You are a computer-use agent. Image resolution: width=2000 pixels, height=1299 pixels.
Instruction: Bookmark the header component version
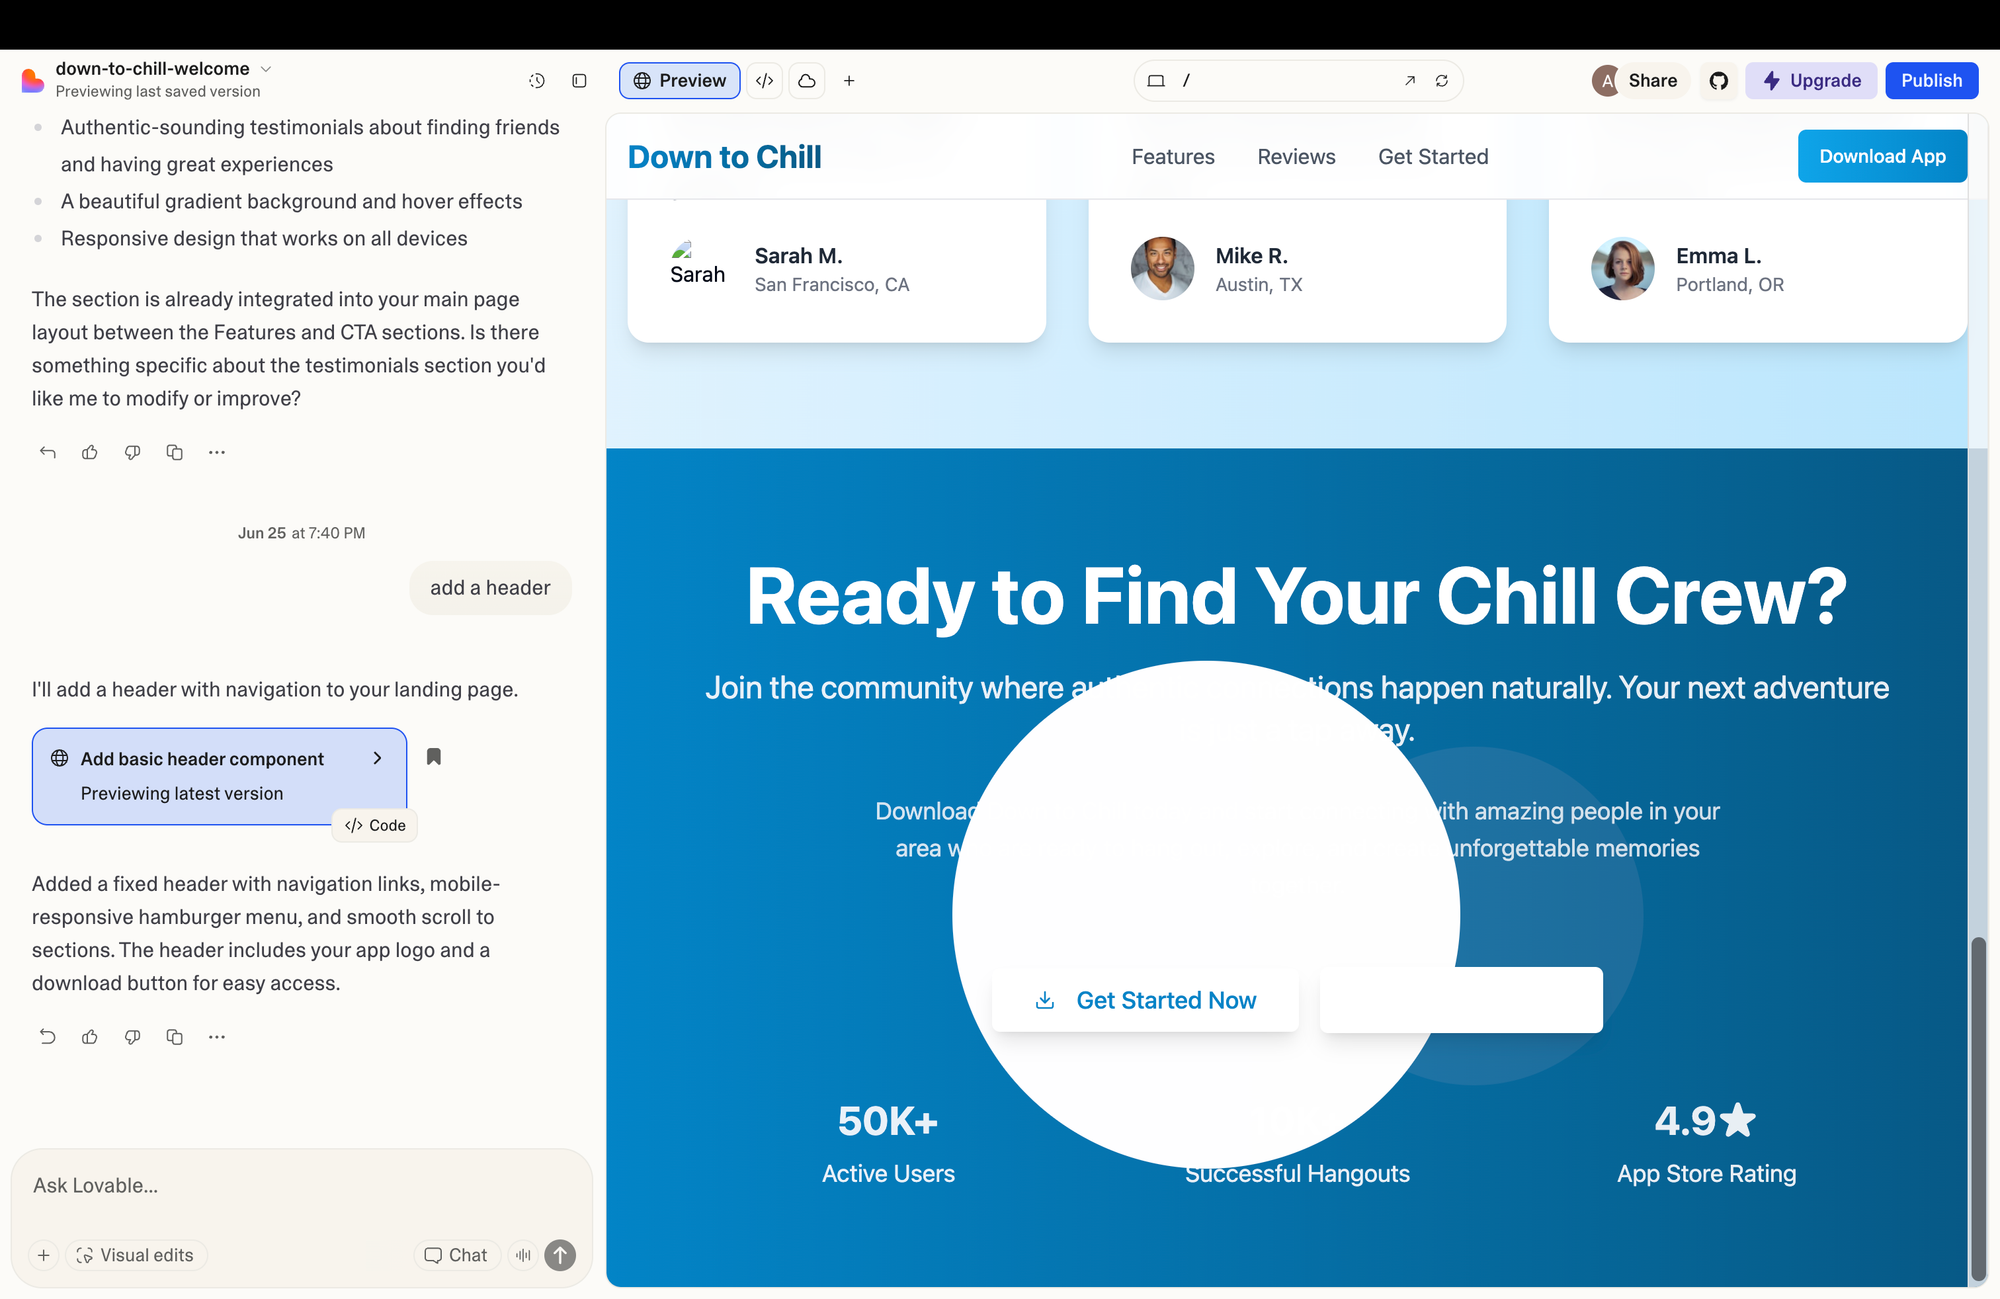434,757
